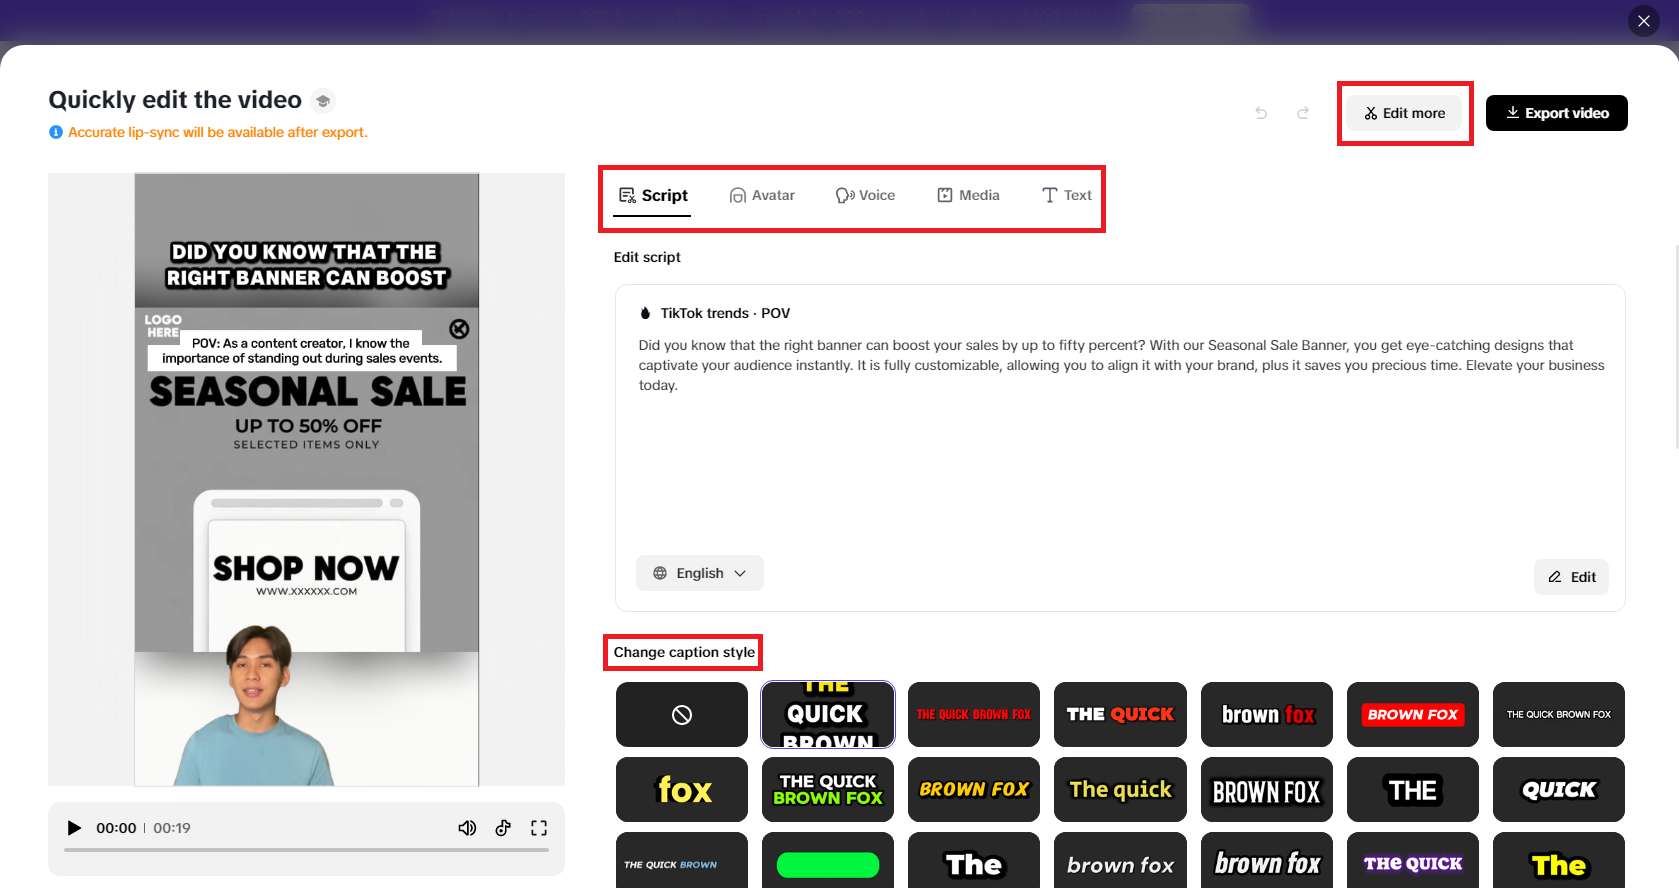Click the 'Change caption style' heading
Image resolution: width=1679 pixels, height=896 pixels.
click(684, 652)
